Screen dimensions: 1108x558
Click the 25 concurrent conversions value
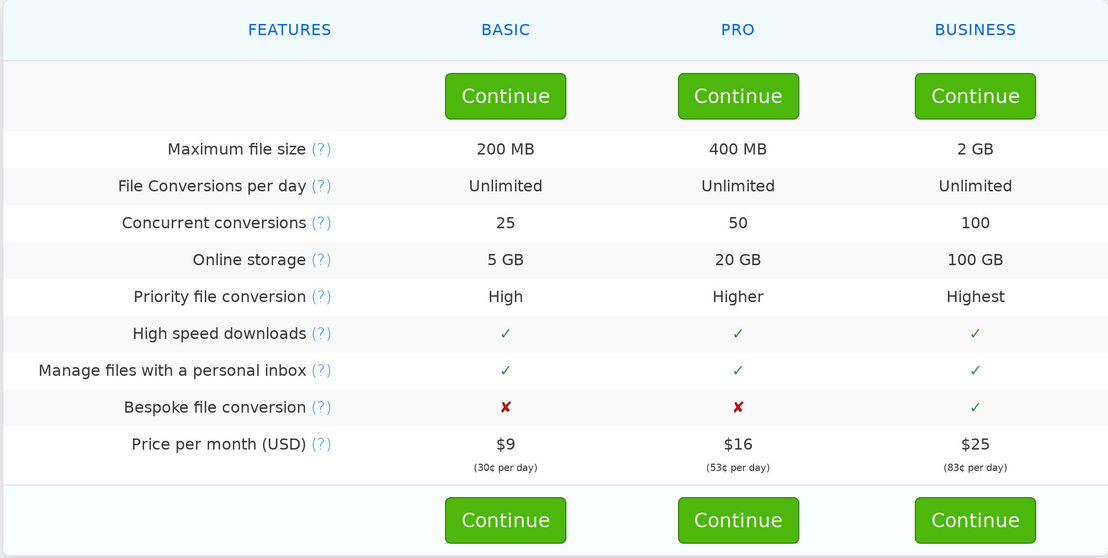505,223
